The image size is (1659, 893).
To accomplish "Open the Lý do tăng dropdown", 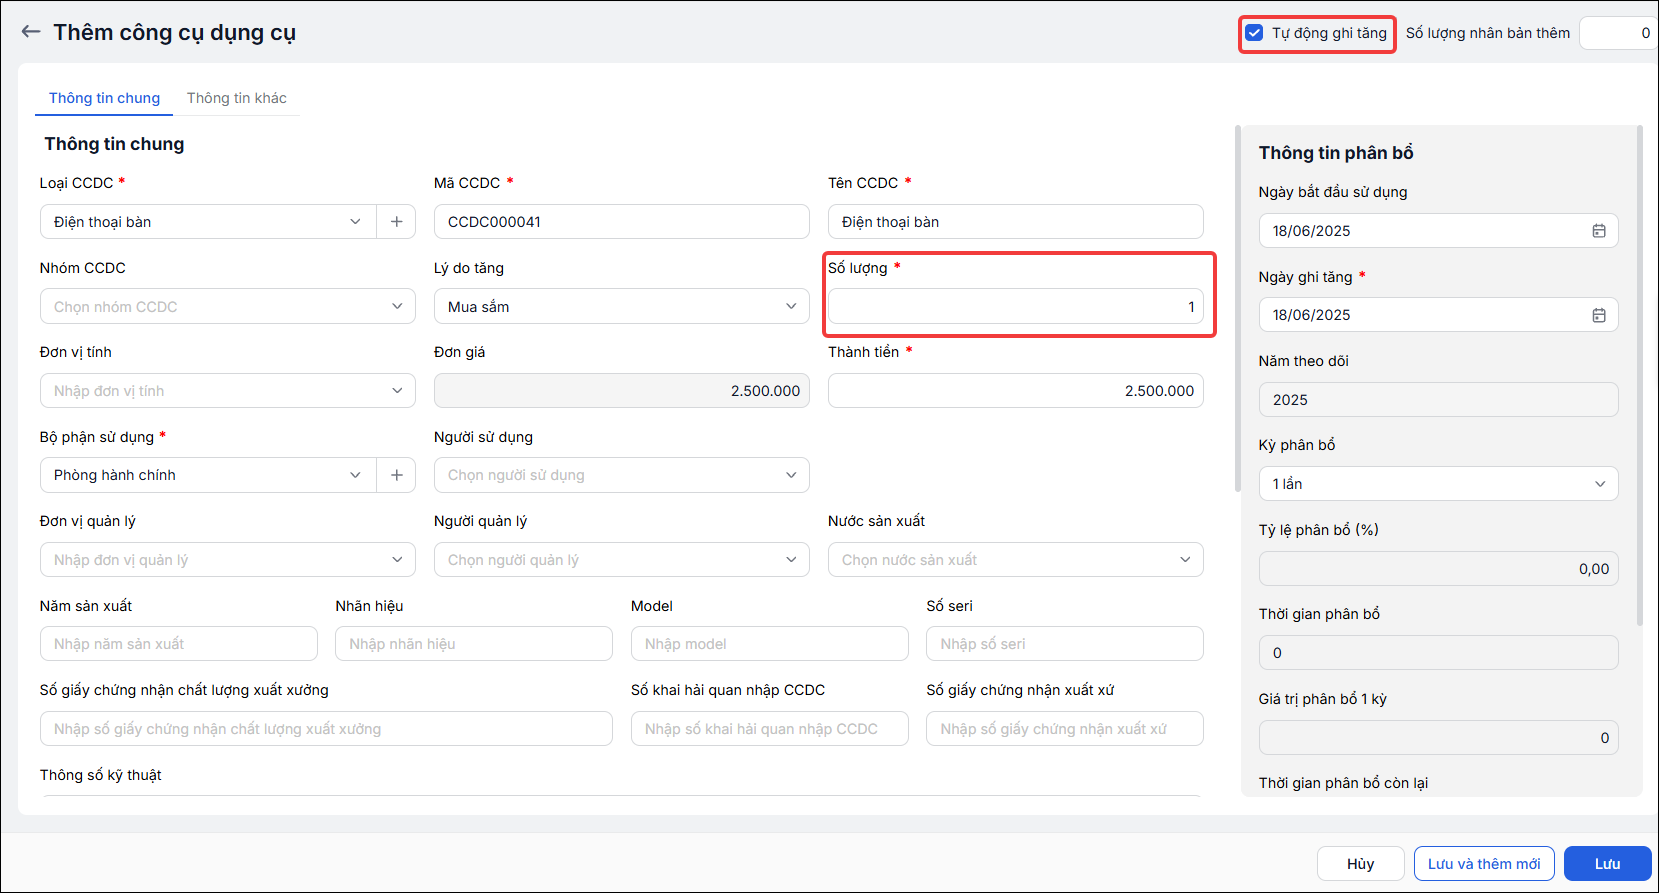I will pos(622,307).
